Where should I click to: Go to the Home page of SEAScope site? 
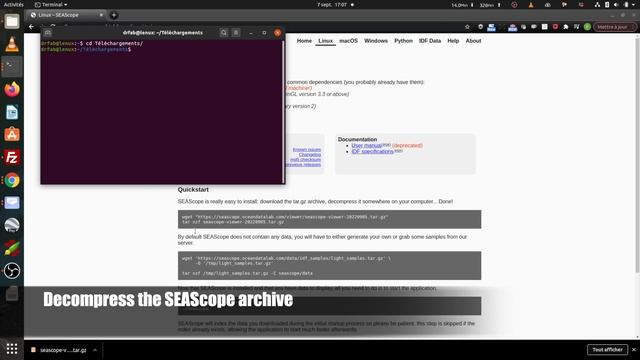304,41
